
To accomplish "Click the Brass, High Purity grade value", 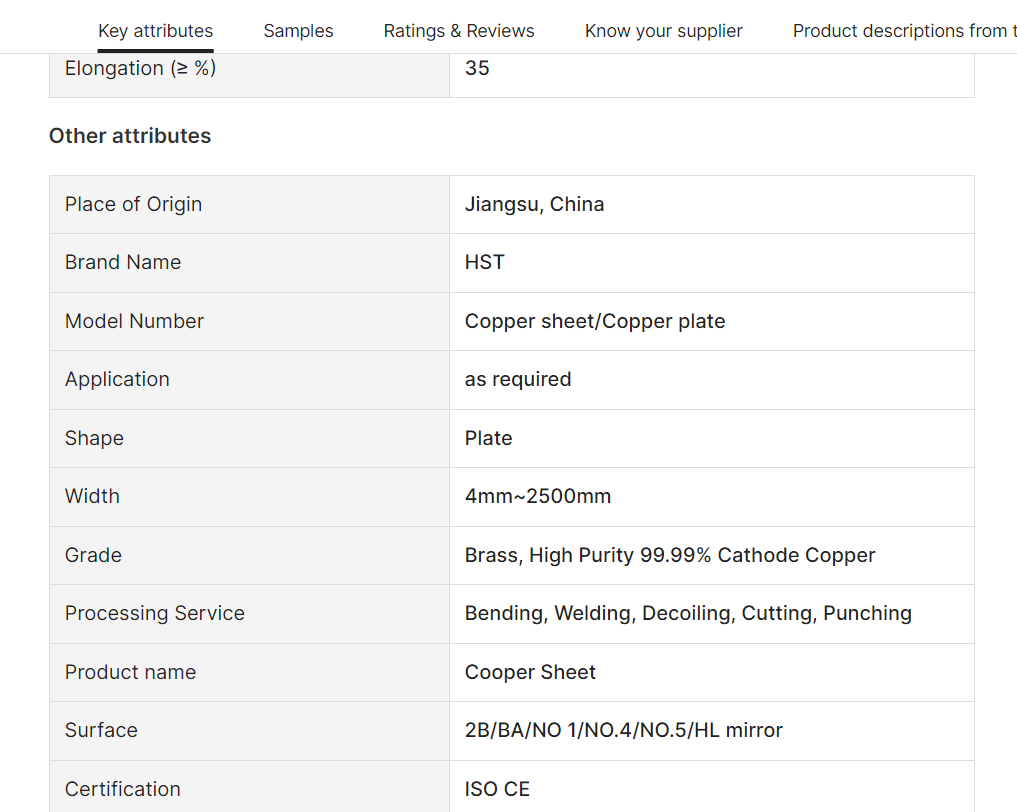I will click(670, 555).
